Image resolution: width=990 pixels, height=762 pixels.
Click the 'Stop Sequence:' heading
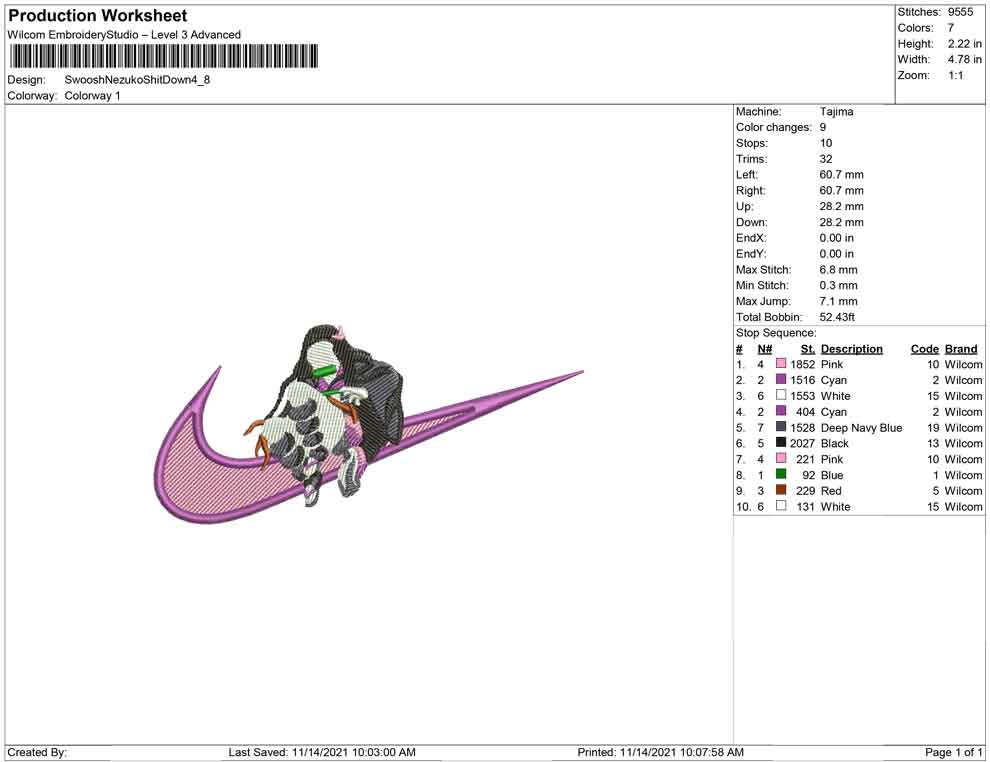(x=776, y=333)
